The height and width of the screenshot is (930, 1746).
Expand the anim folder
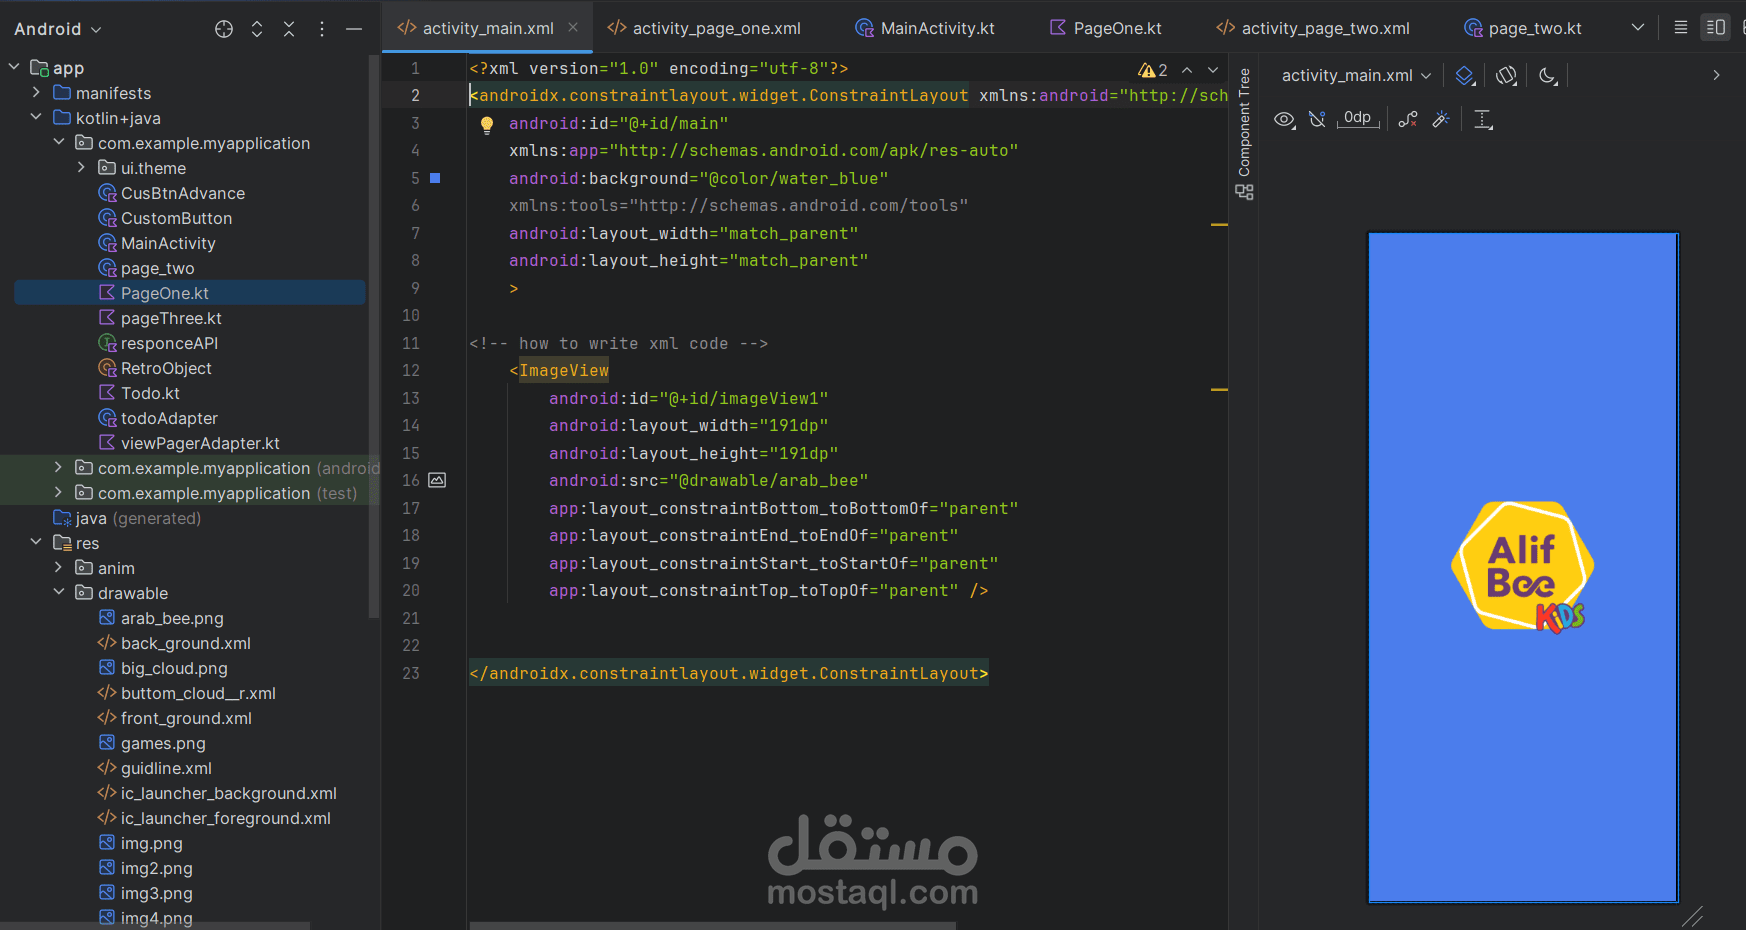click(x=58, y=567)
